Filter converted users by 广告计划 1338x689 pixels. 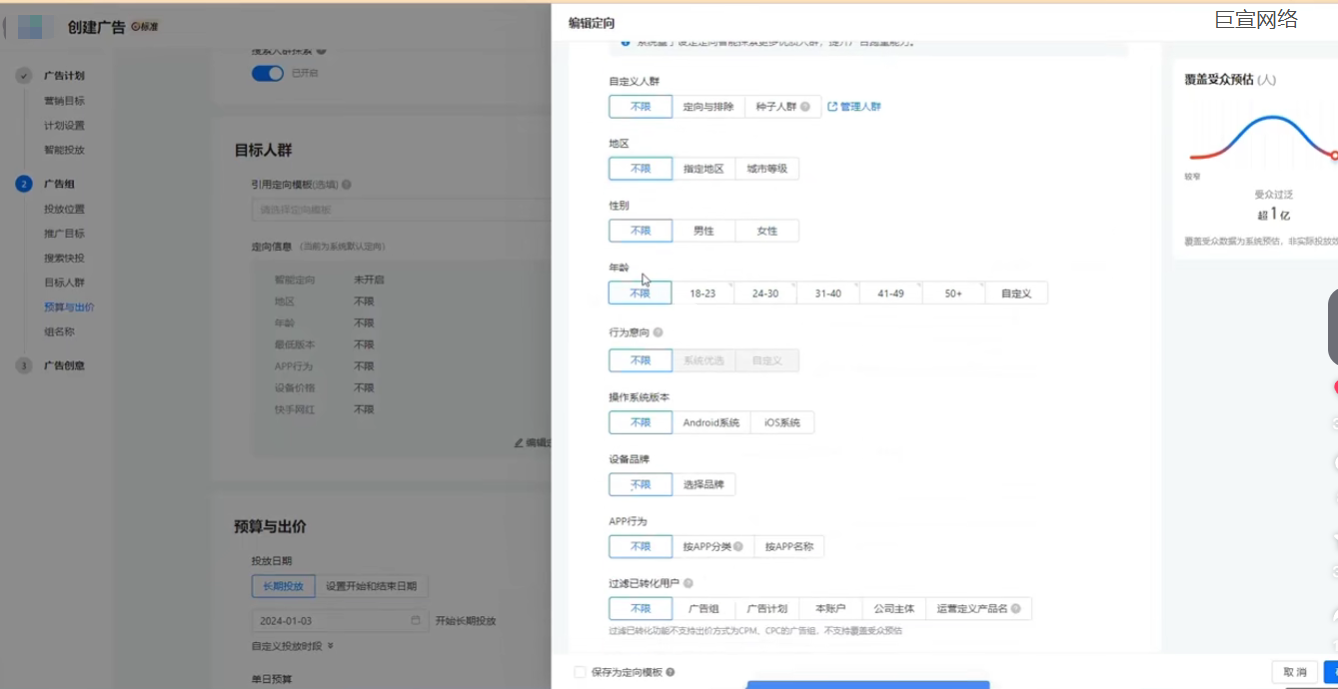pos(767,609)
